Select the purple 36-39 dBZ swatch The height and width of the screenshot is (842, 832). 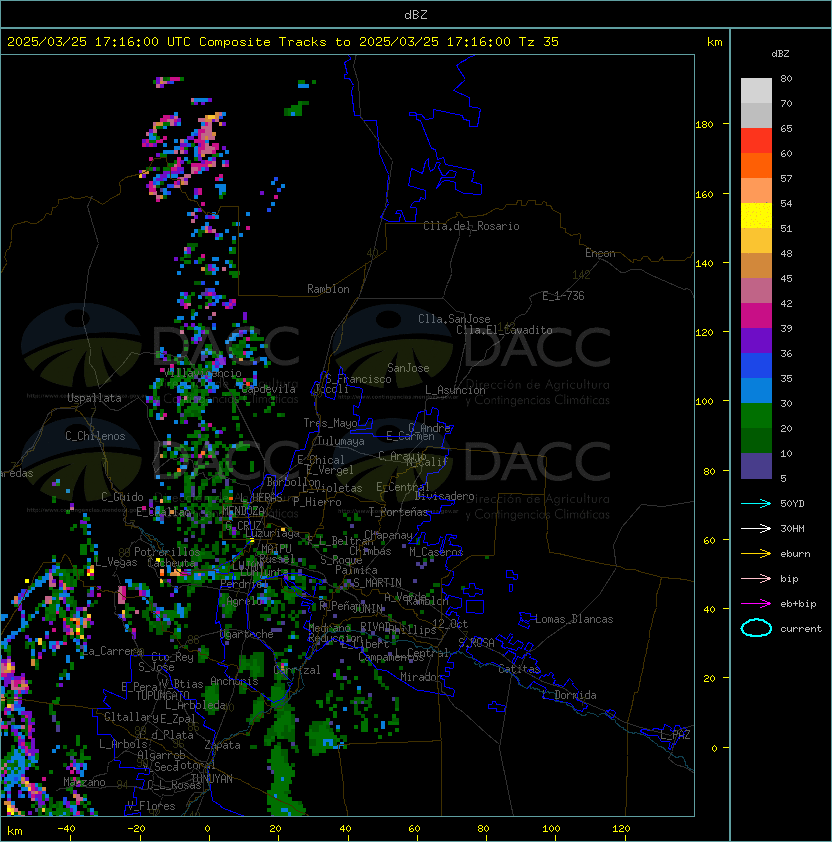pyautogui.click(x=756, y=340)
